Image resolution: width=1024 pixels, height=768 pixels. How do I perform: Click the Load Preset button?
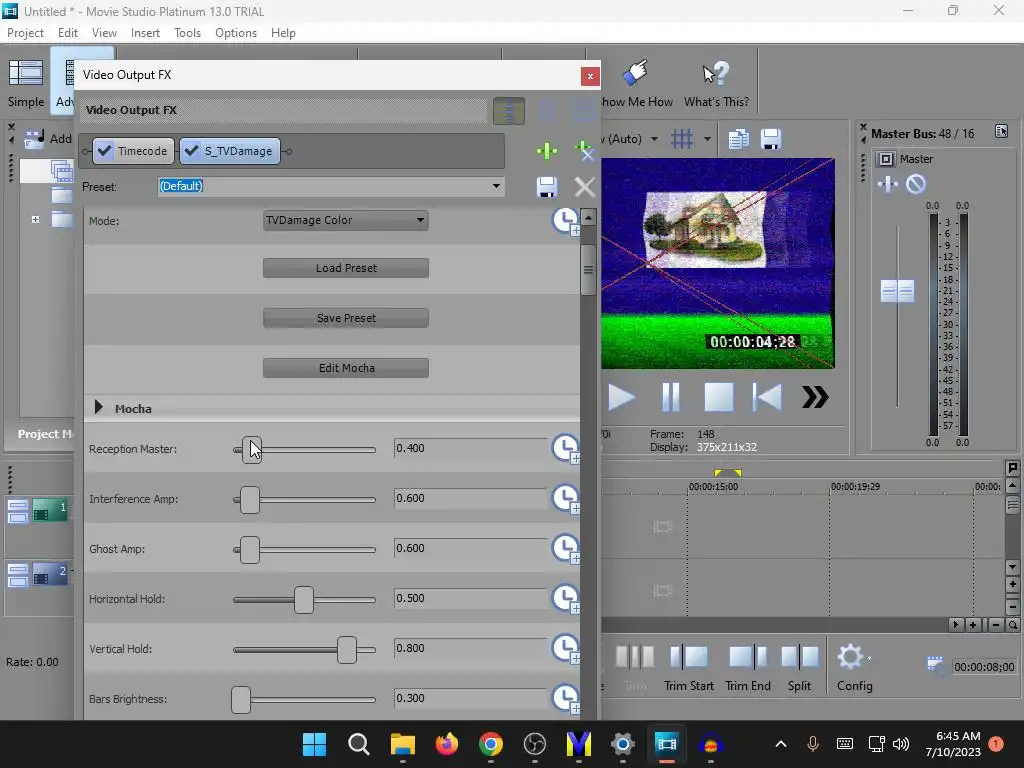[x=345, y=268]
